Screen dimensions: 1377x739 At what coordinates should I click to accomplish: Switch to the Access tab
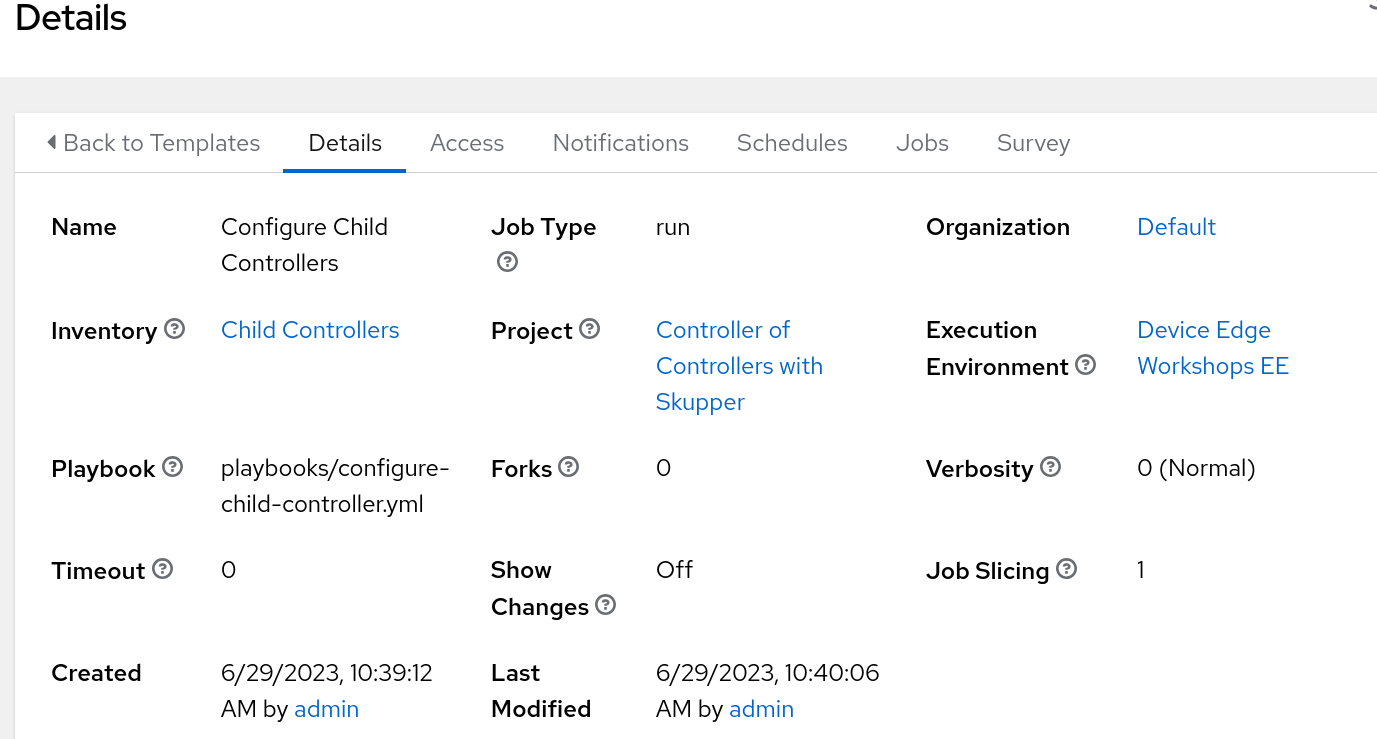(467, 143)
